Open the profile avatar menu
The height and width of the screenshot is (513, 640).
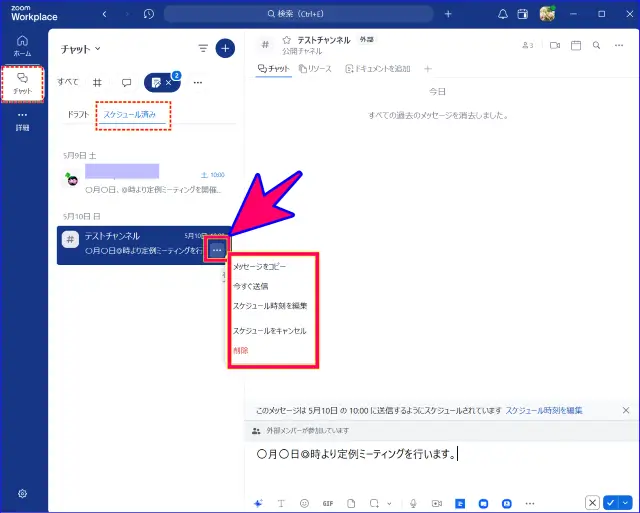point(547,14)
